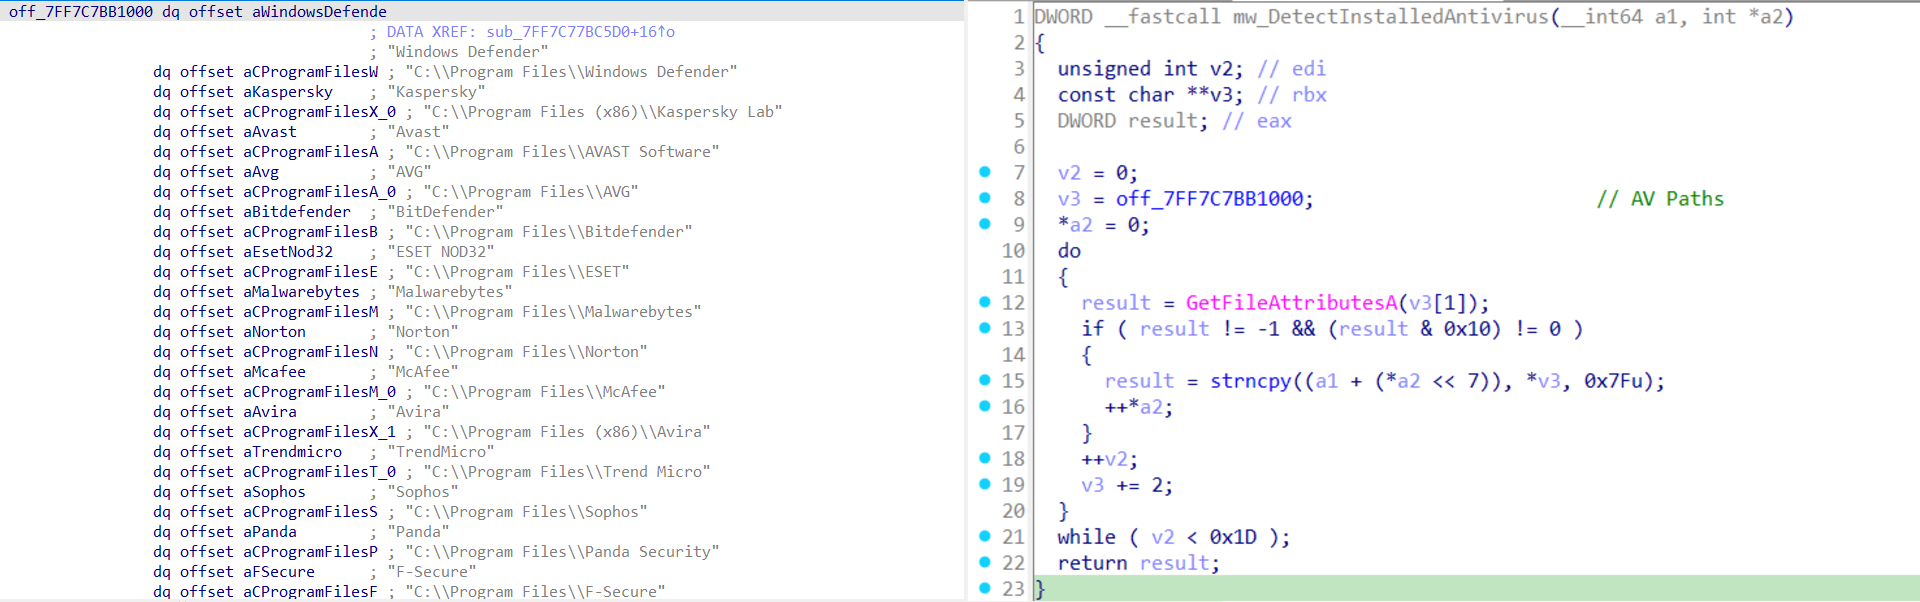The width and height of the screenshot is (1920, 602).
Task: Click the aEsetNod32 offset name
Action: click(288, 252)
